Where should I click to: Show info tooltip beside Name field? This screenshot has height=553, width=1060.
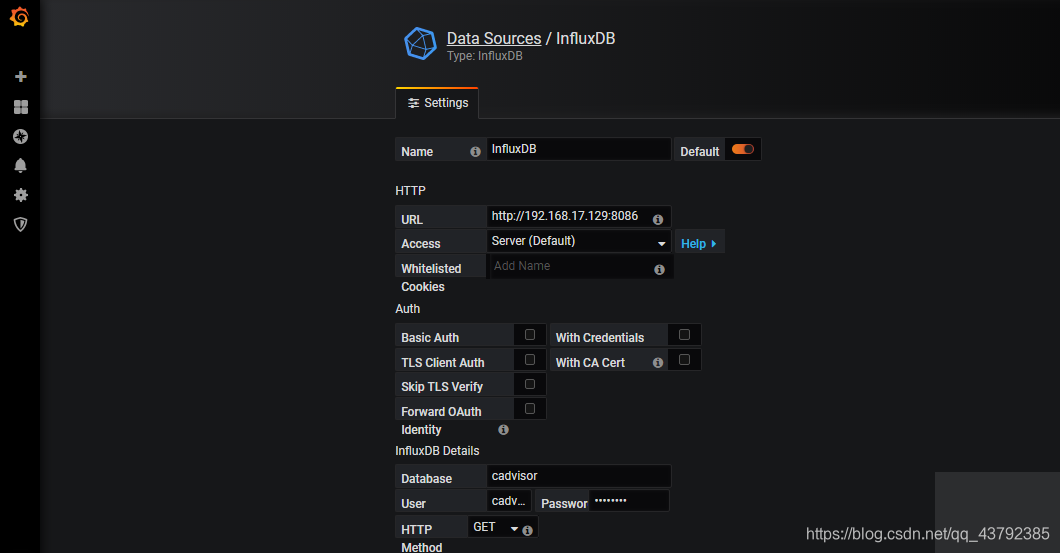coord(475,152)
